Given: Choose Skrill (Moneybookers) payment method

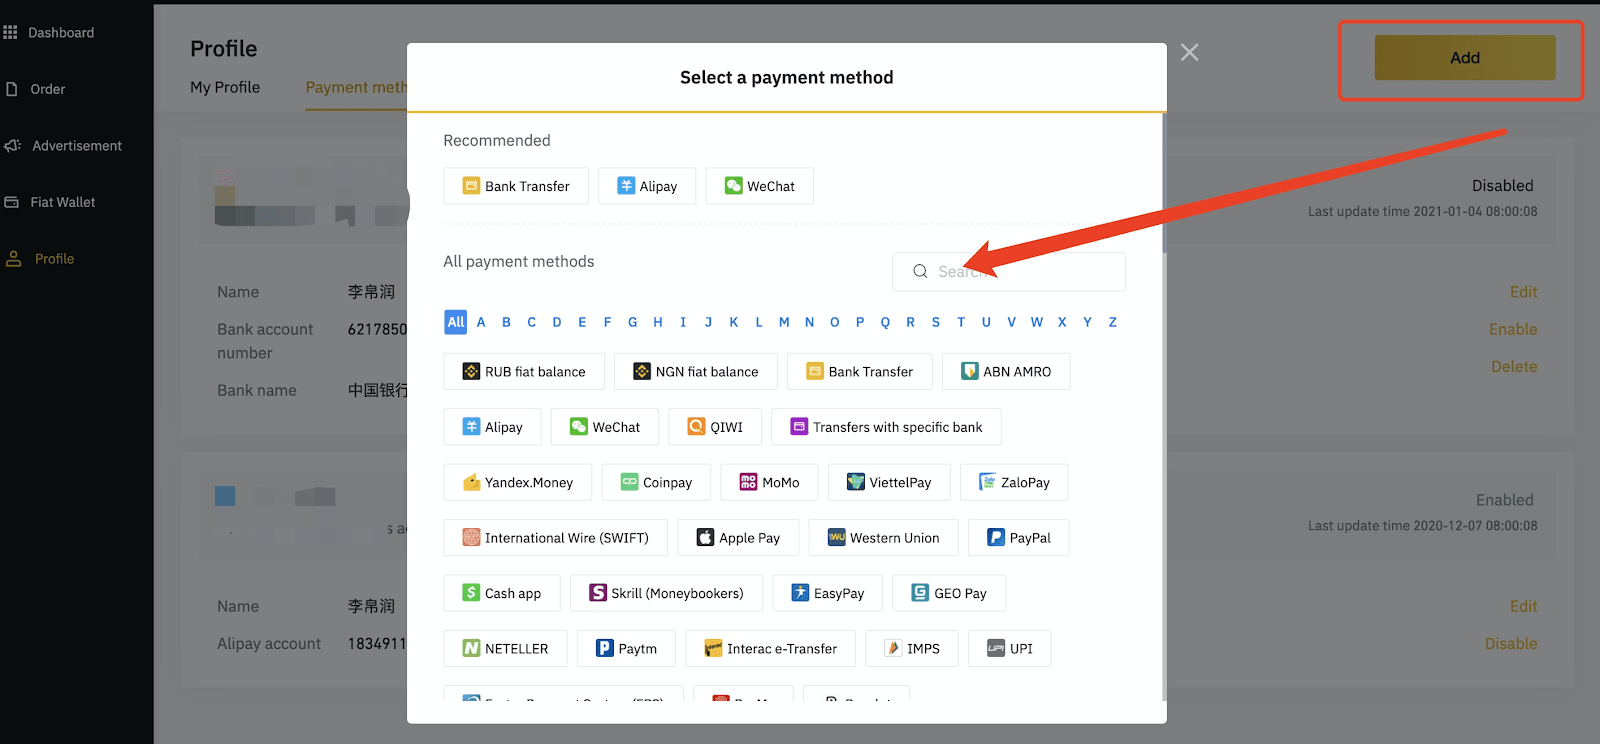Looking at the screenshot, I should tap(666, 593).
